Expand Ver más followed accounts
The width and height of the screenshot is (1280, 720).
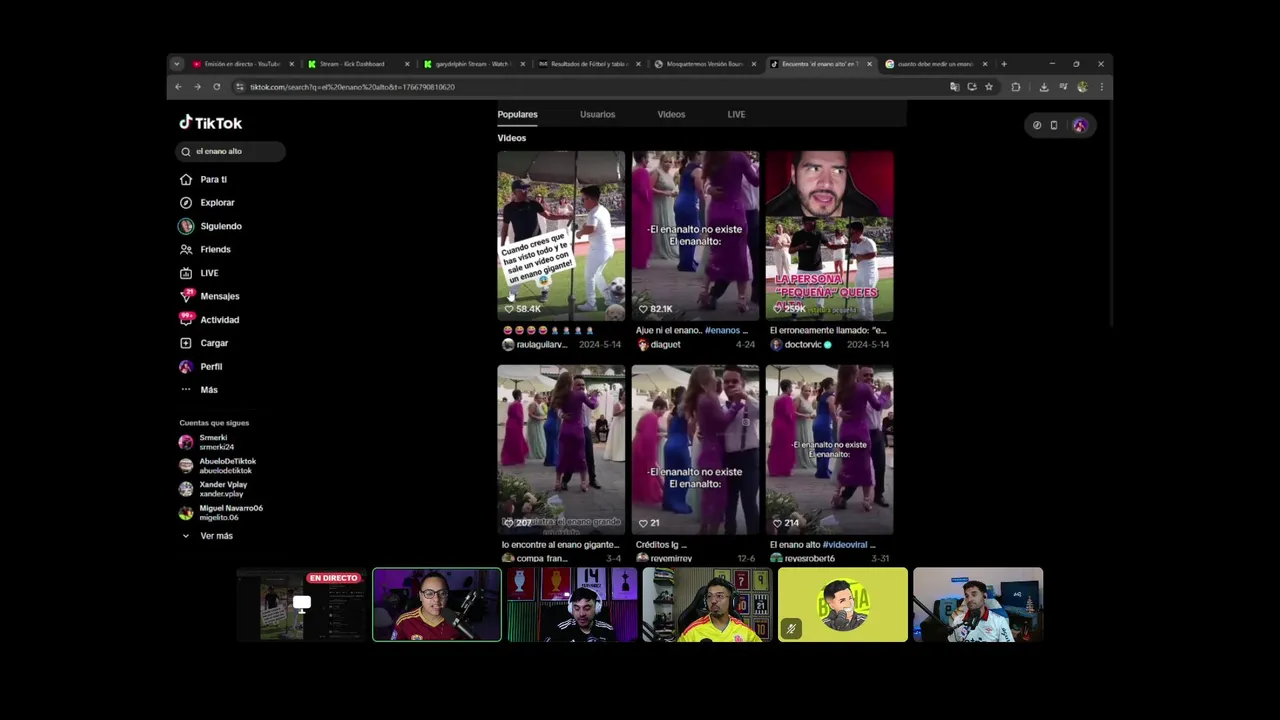pyautogui.click(x=216, y=536)
